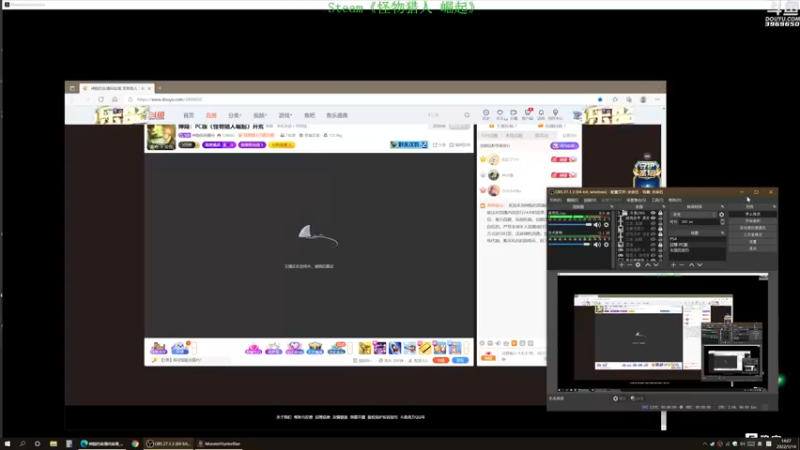Toggle lock on the top source group

coord(660,213)
